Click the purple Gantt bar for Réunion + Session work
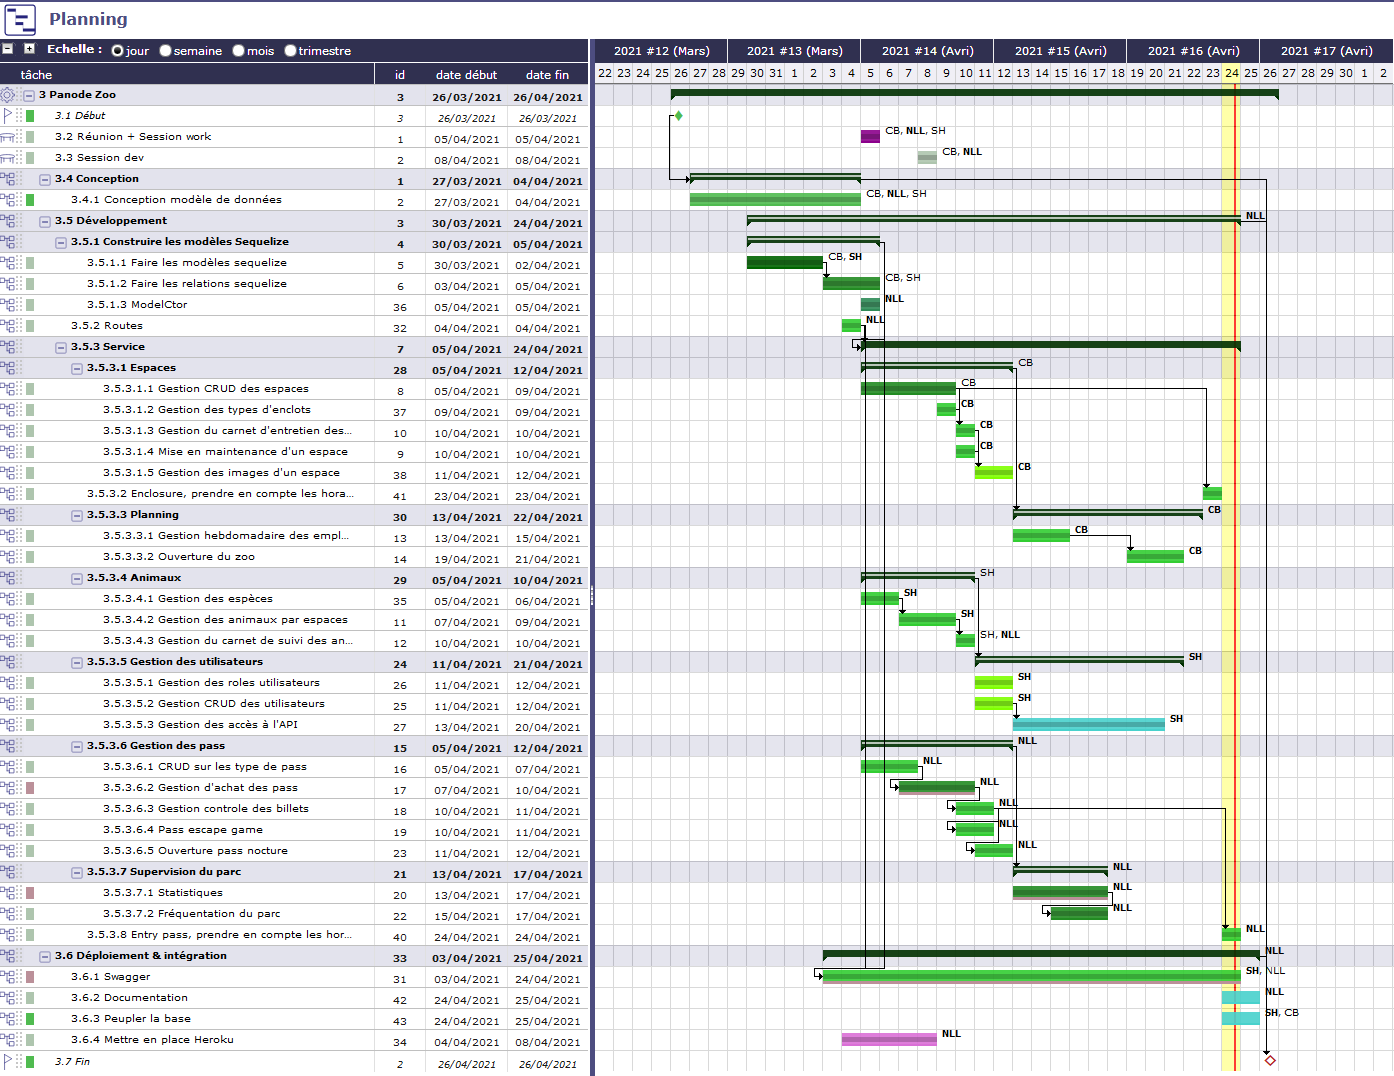Image resolution: width=1394 pixels, height=1076 pixels. coord(870,136)
